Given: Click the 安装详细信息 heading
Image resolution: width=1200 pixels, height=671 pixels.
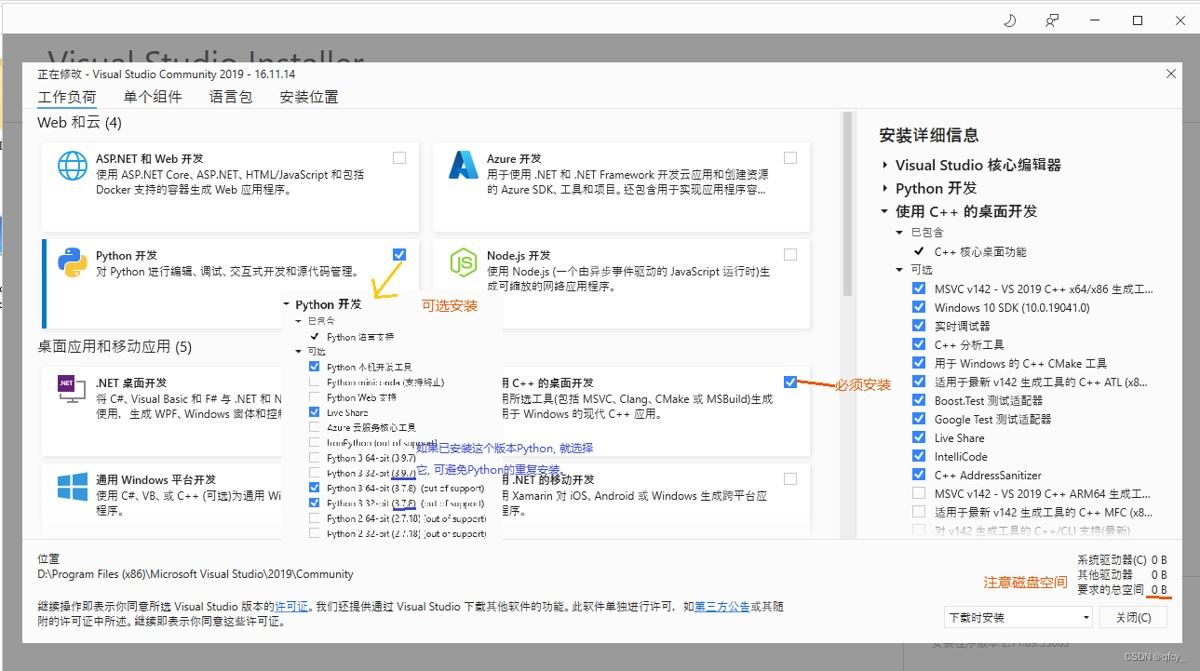Looking at the screenshot, I should pyautogui.click(x=929, y=135).
